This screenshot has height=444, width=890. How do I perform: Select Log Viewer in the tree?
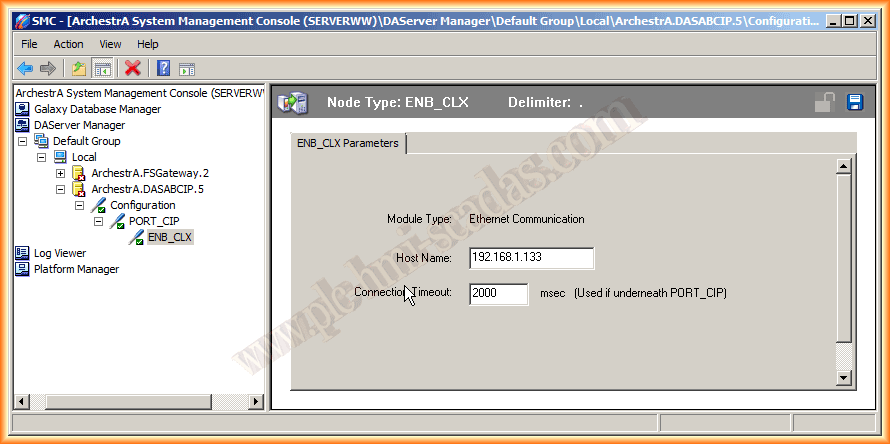[59, 253]
